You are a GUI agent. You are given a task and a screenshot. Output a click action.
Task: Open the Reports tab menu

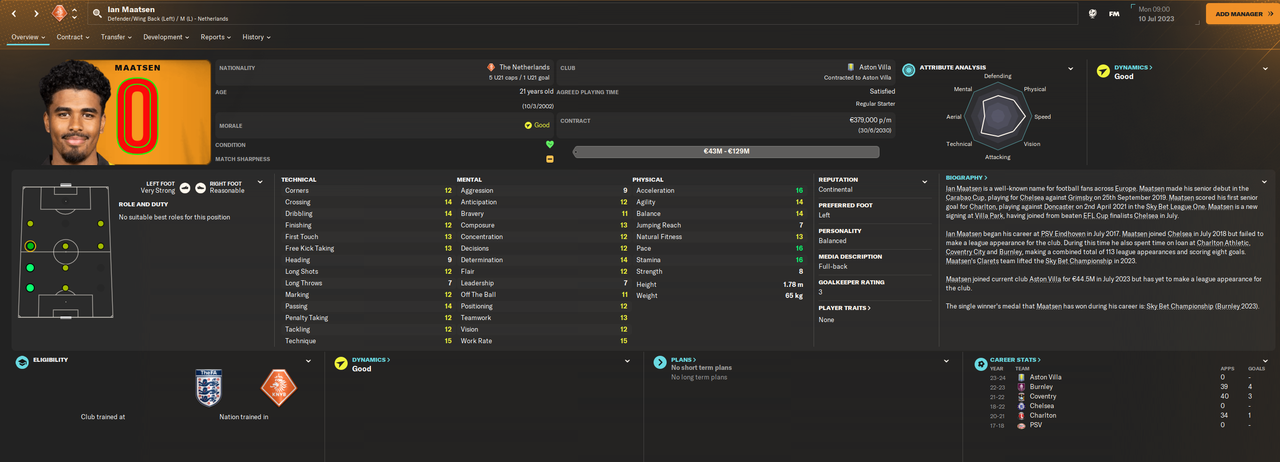pos(215,37)
